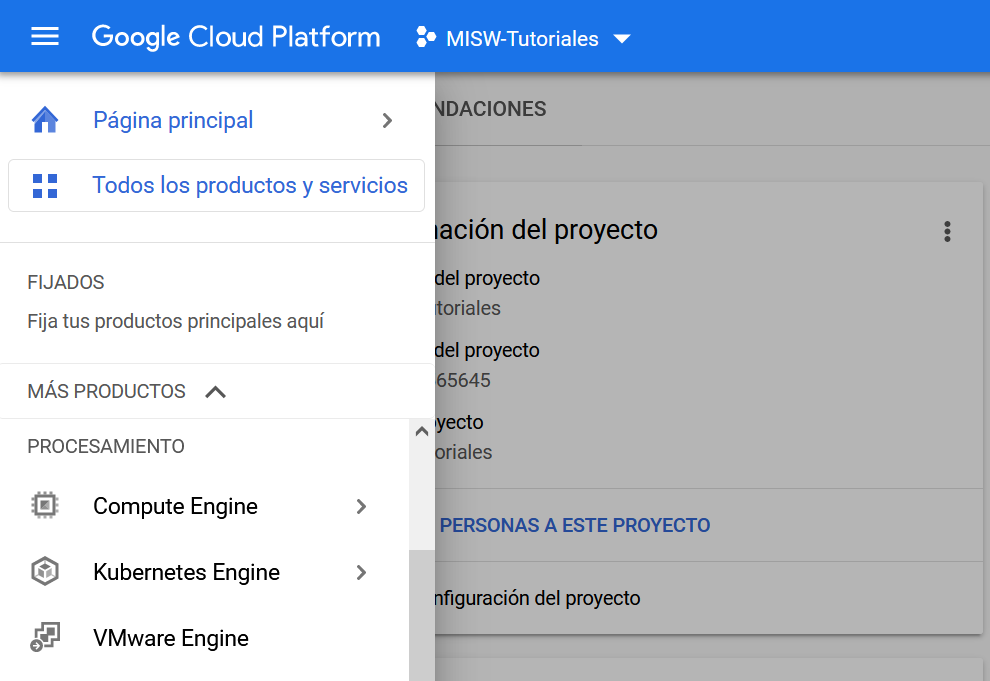The image size is (990, 681).
Task: Expand the Kubernetes Engine submenu arrow
Action: pyautogui.click(x=361, y=572)
